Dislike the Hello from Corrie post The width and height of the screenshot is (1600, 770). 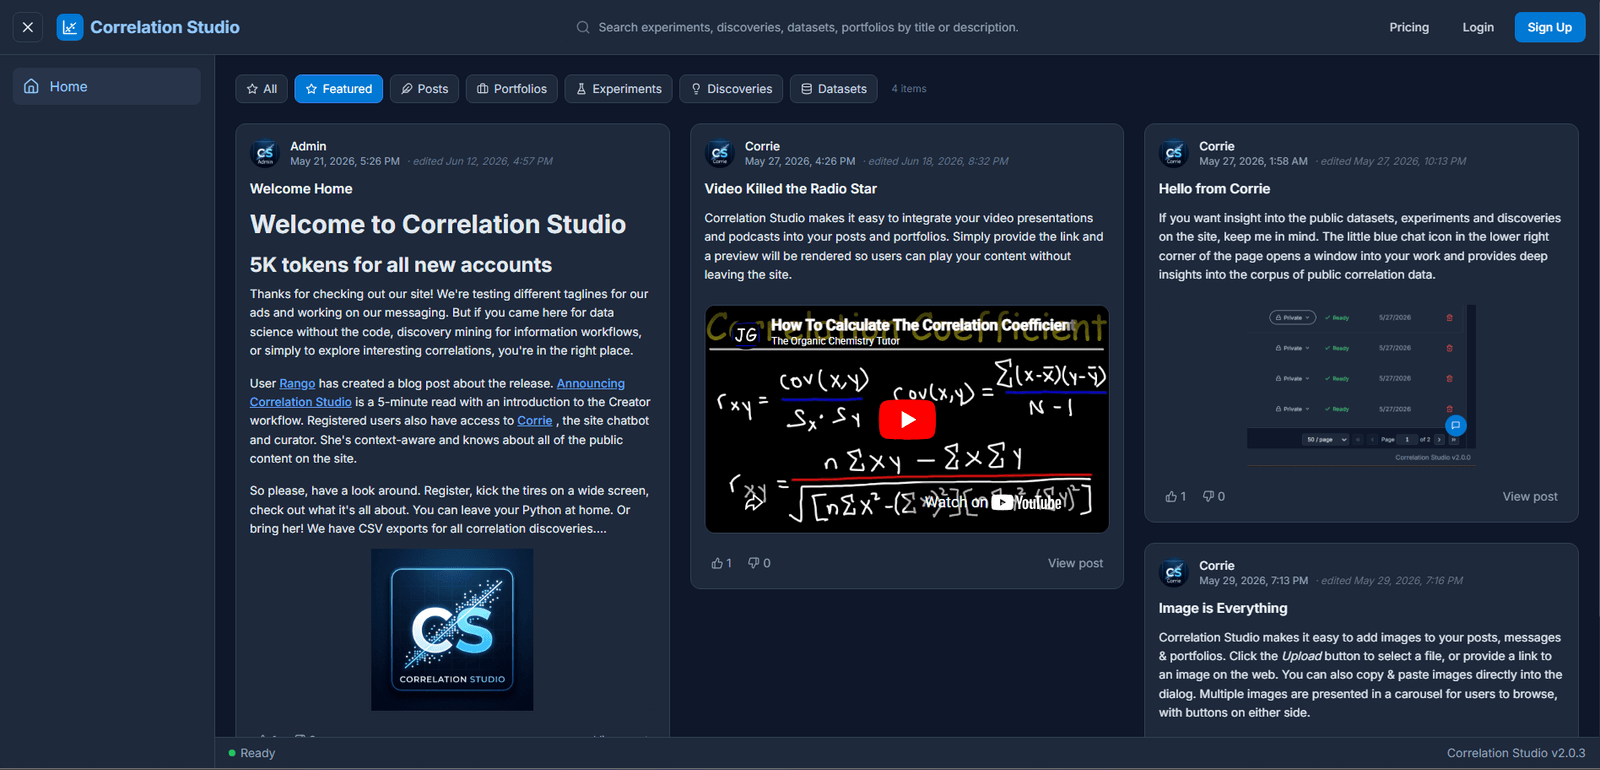click(1214, 497)
